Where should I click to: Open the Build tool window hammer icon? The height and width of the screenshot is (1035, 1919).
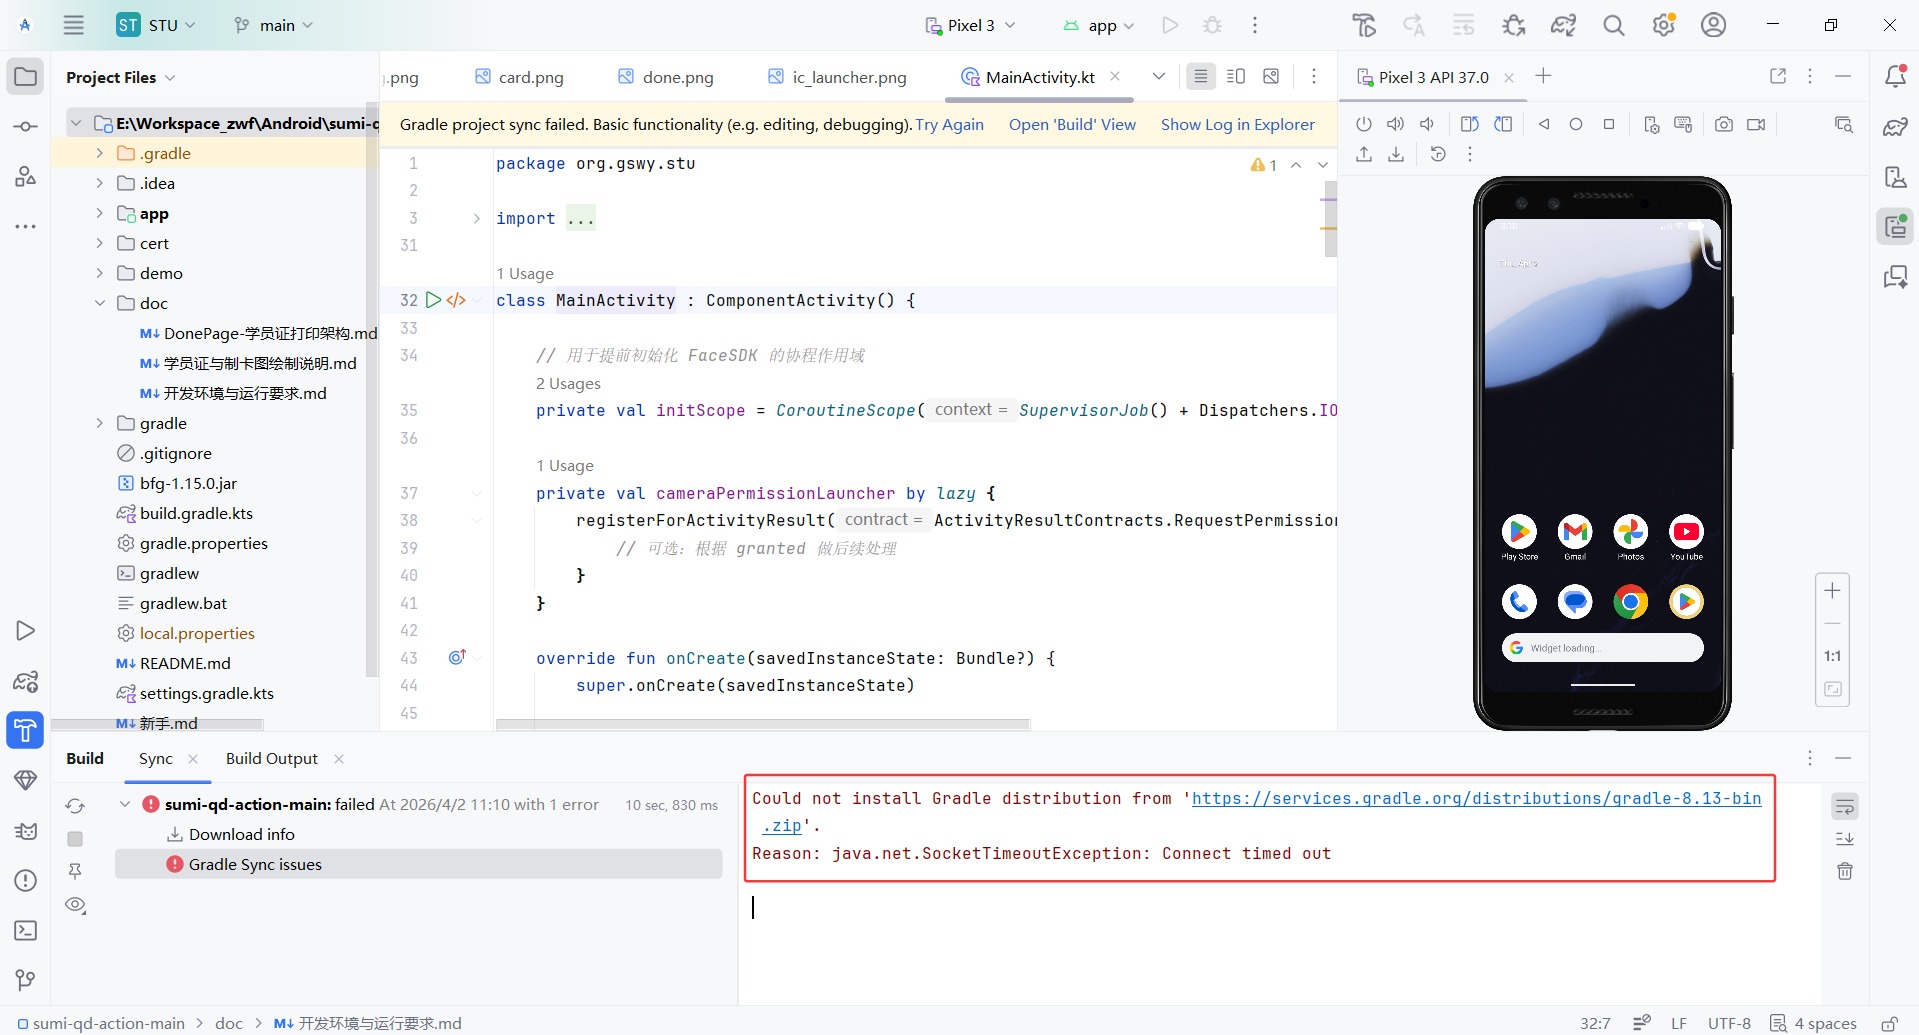tap(26, 731)
